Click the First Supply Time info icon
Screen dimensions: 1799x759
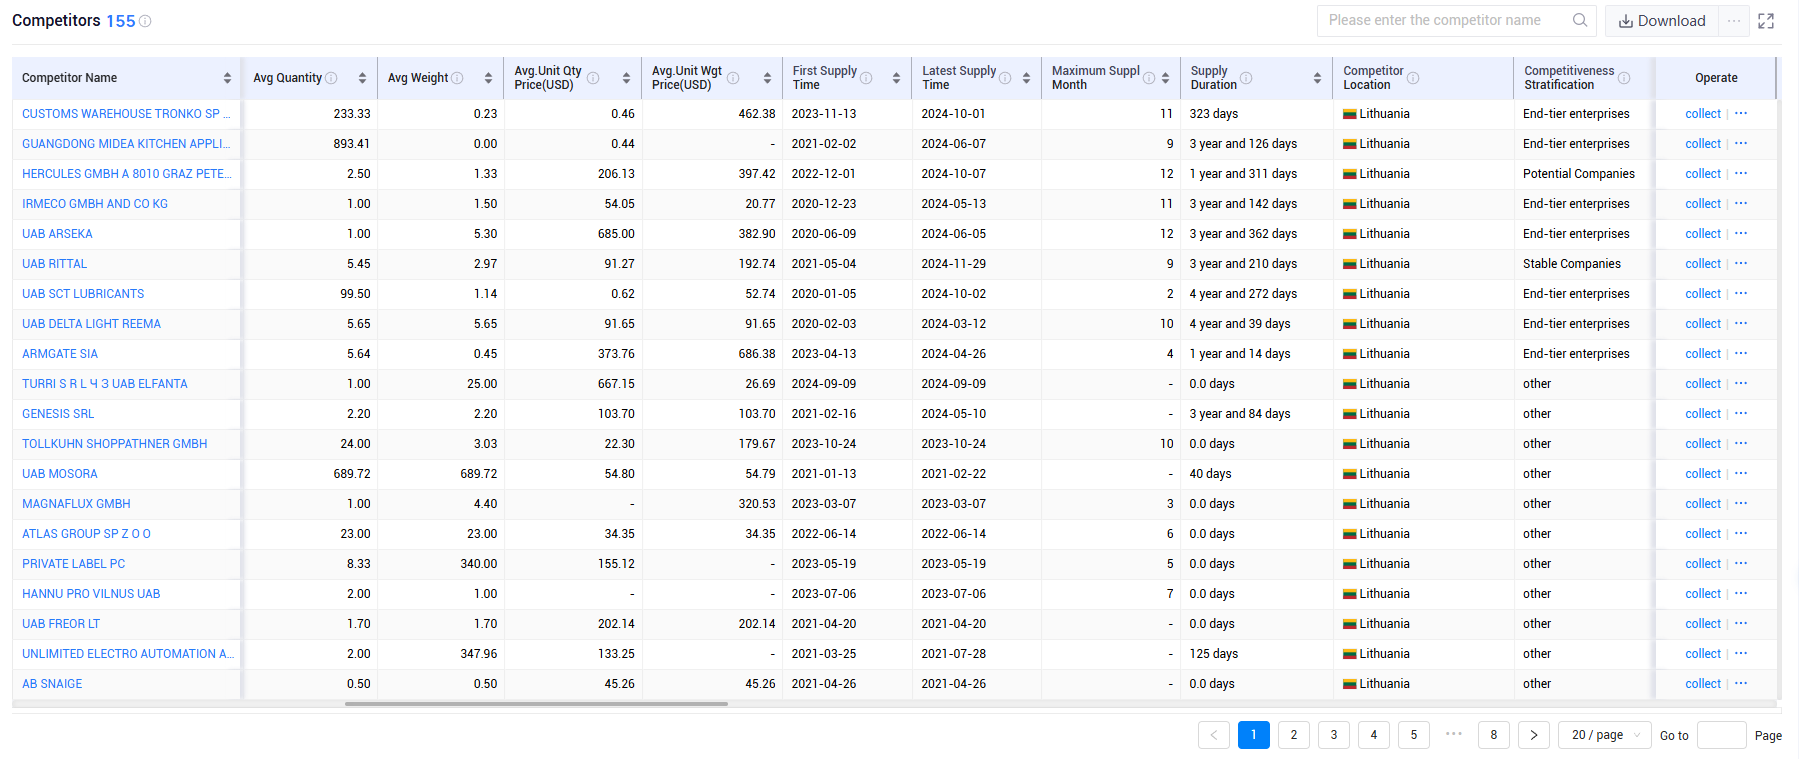coord(866,78)
